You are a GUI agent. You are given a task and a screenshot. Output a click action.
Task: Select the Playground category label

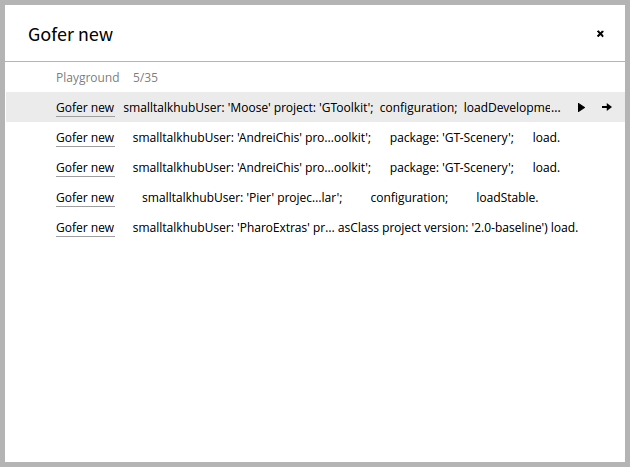(x=88, y=78)
